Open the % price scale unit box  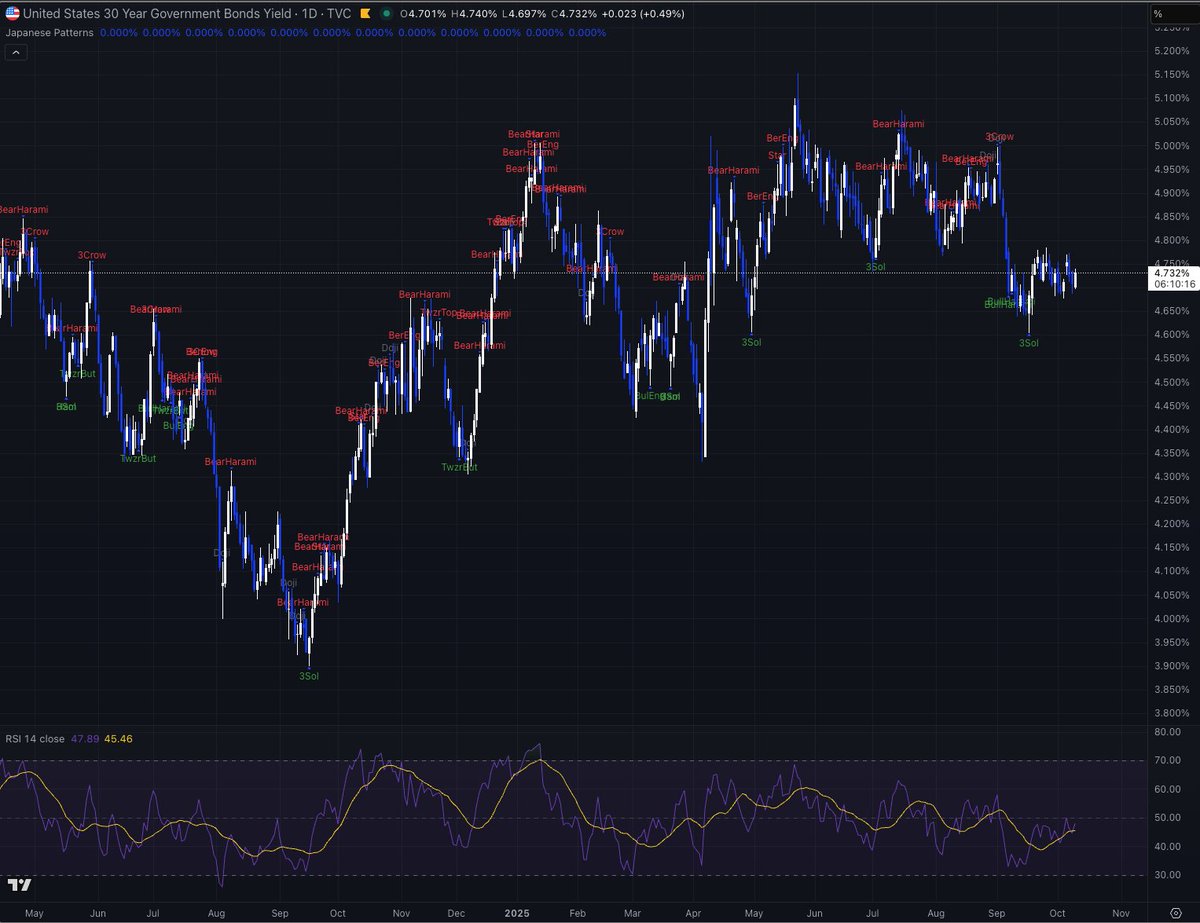[1172, 14]
